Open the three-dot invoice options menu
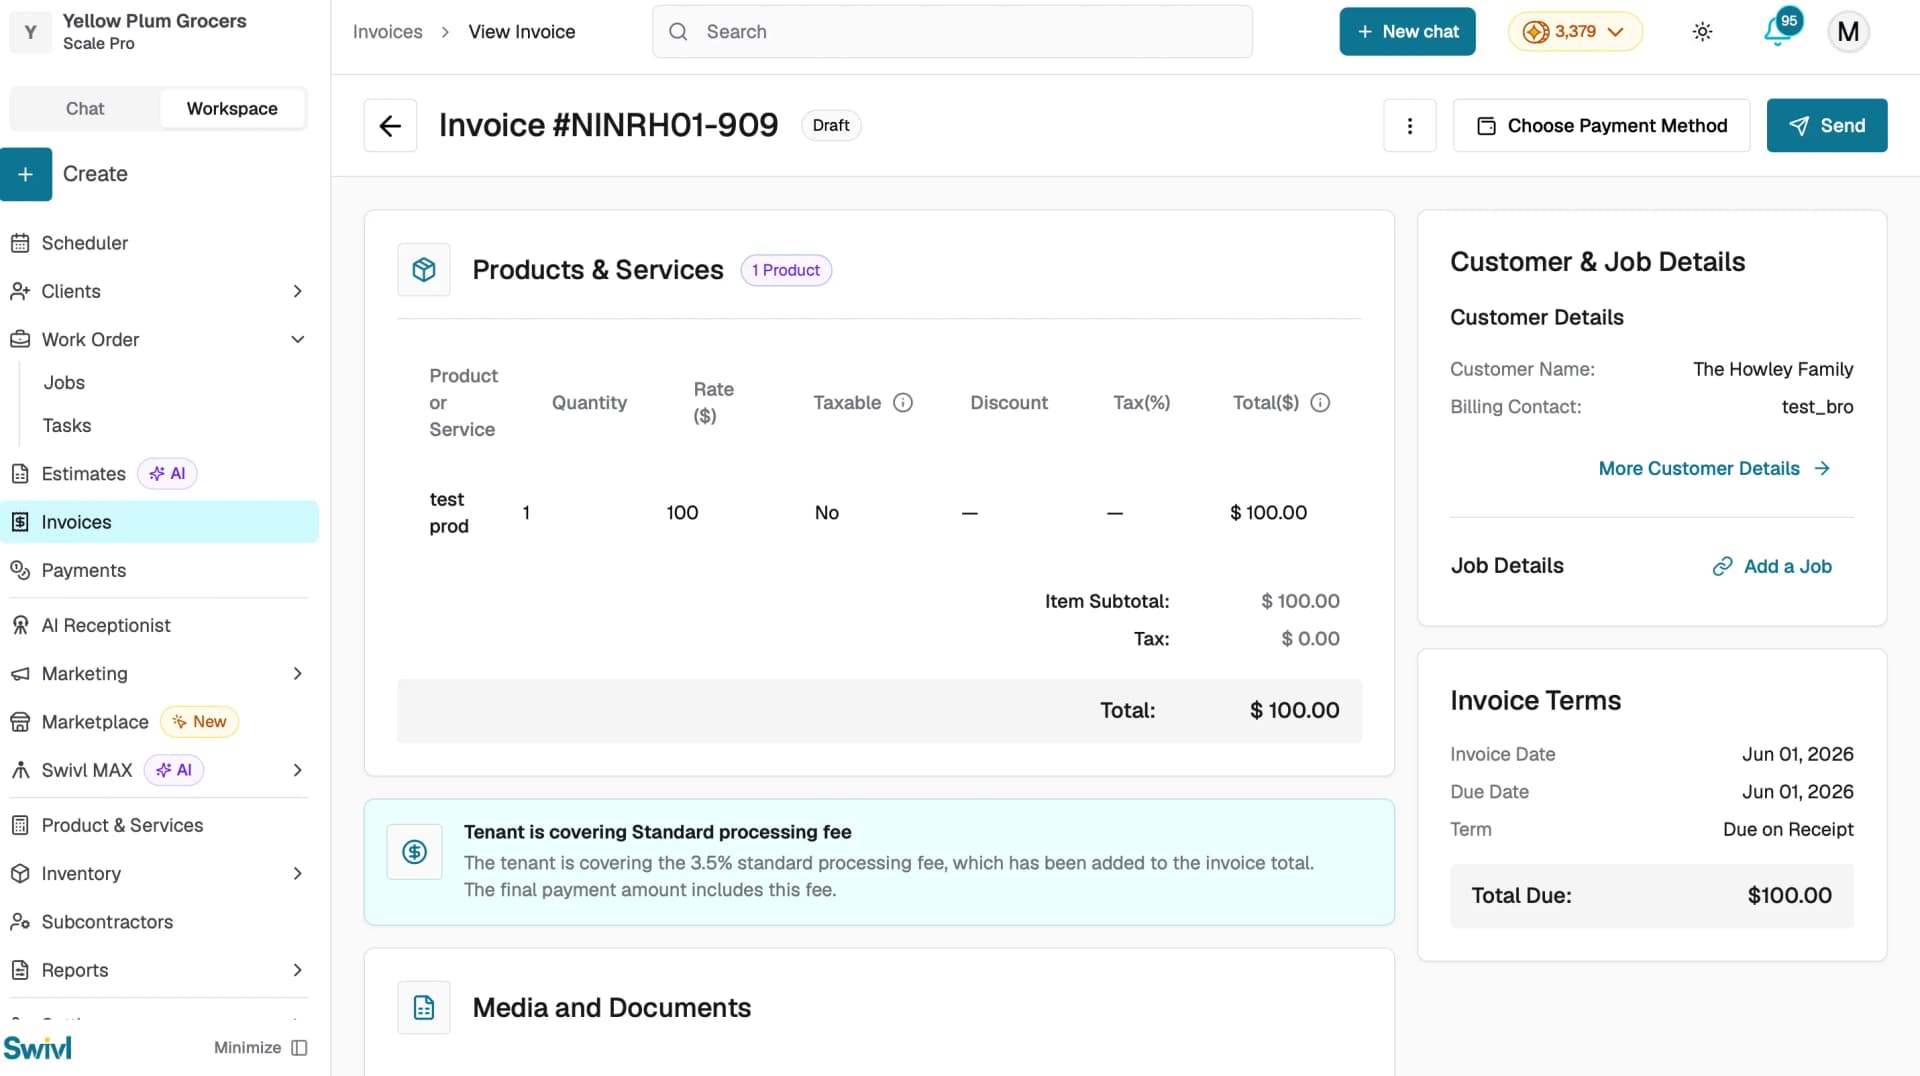 [1409, 125]
